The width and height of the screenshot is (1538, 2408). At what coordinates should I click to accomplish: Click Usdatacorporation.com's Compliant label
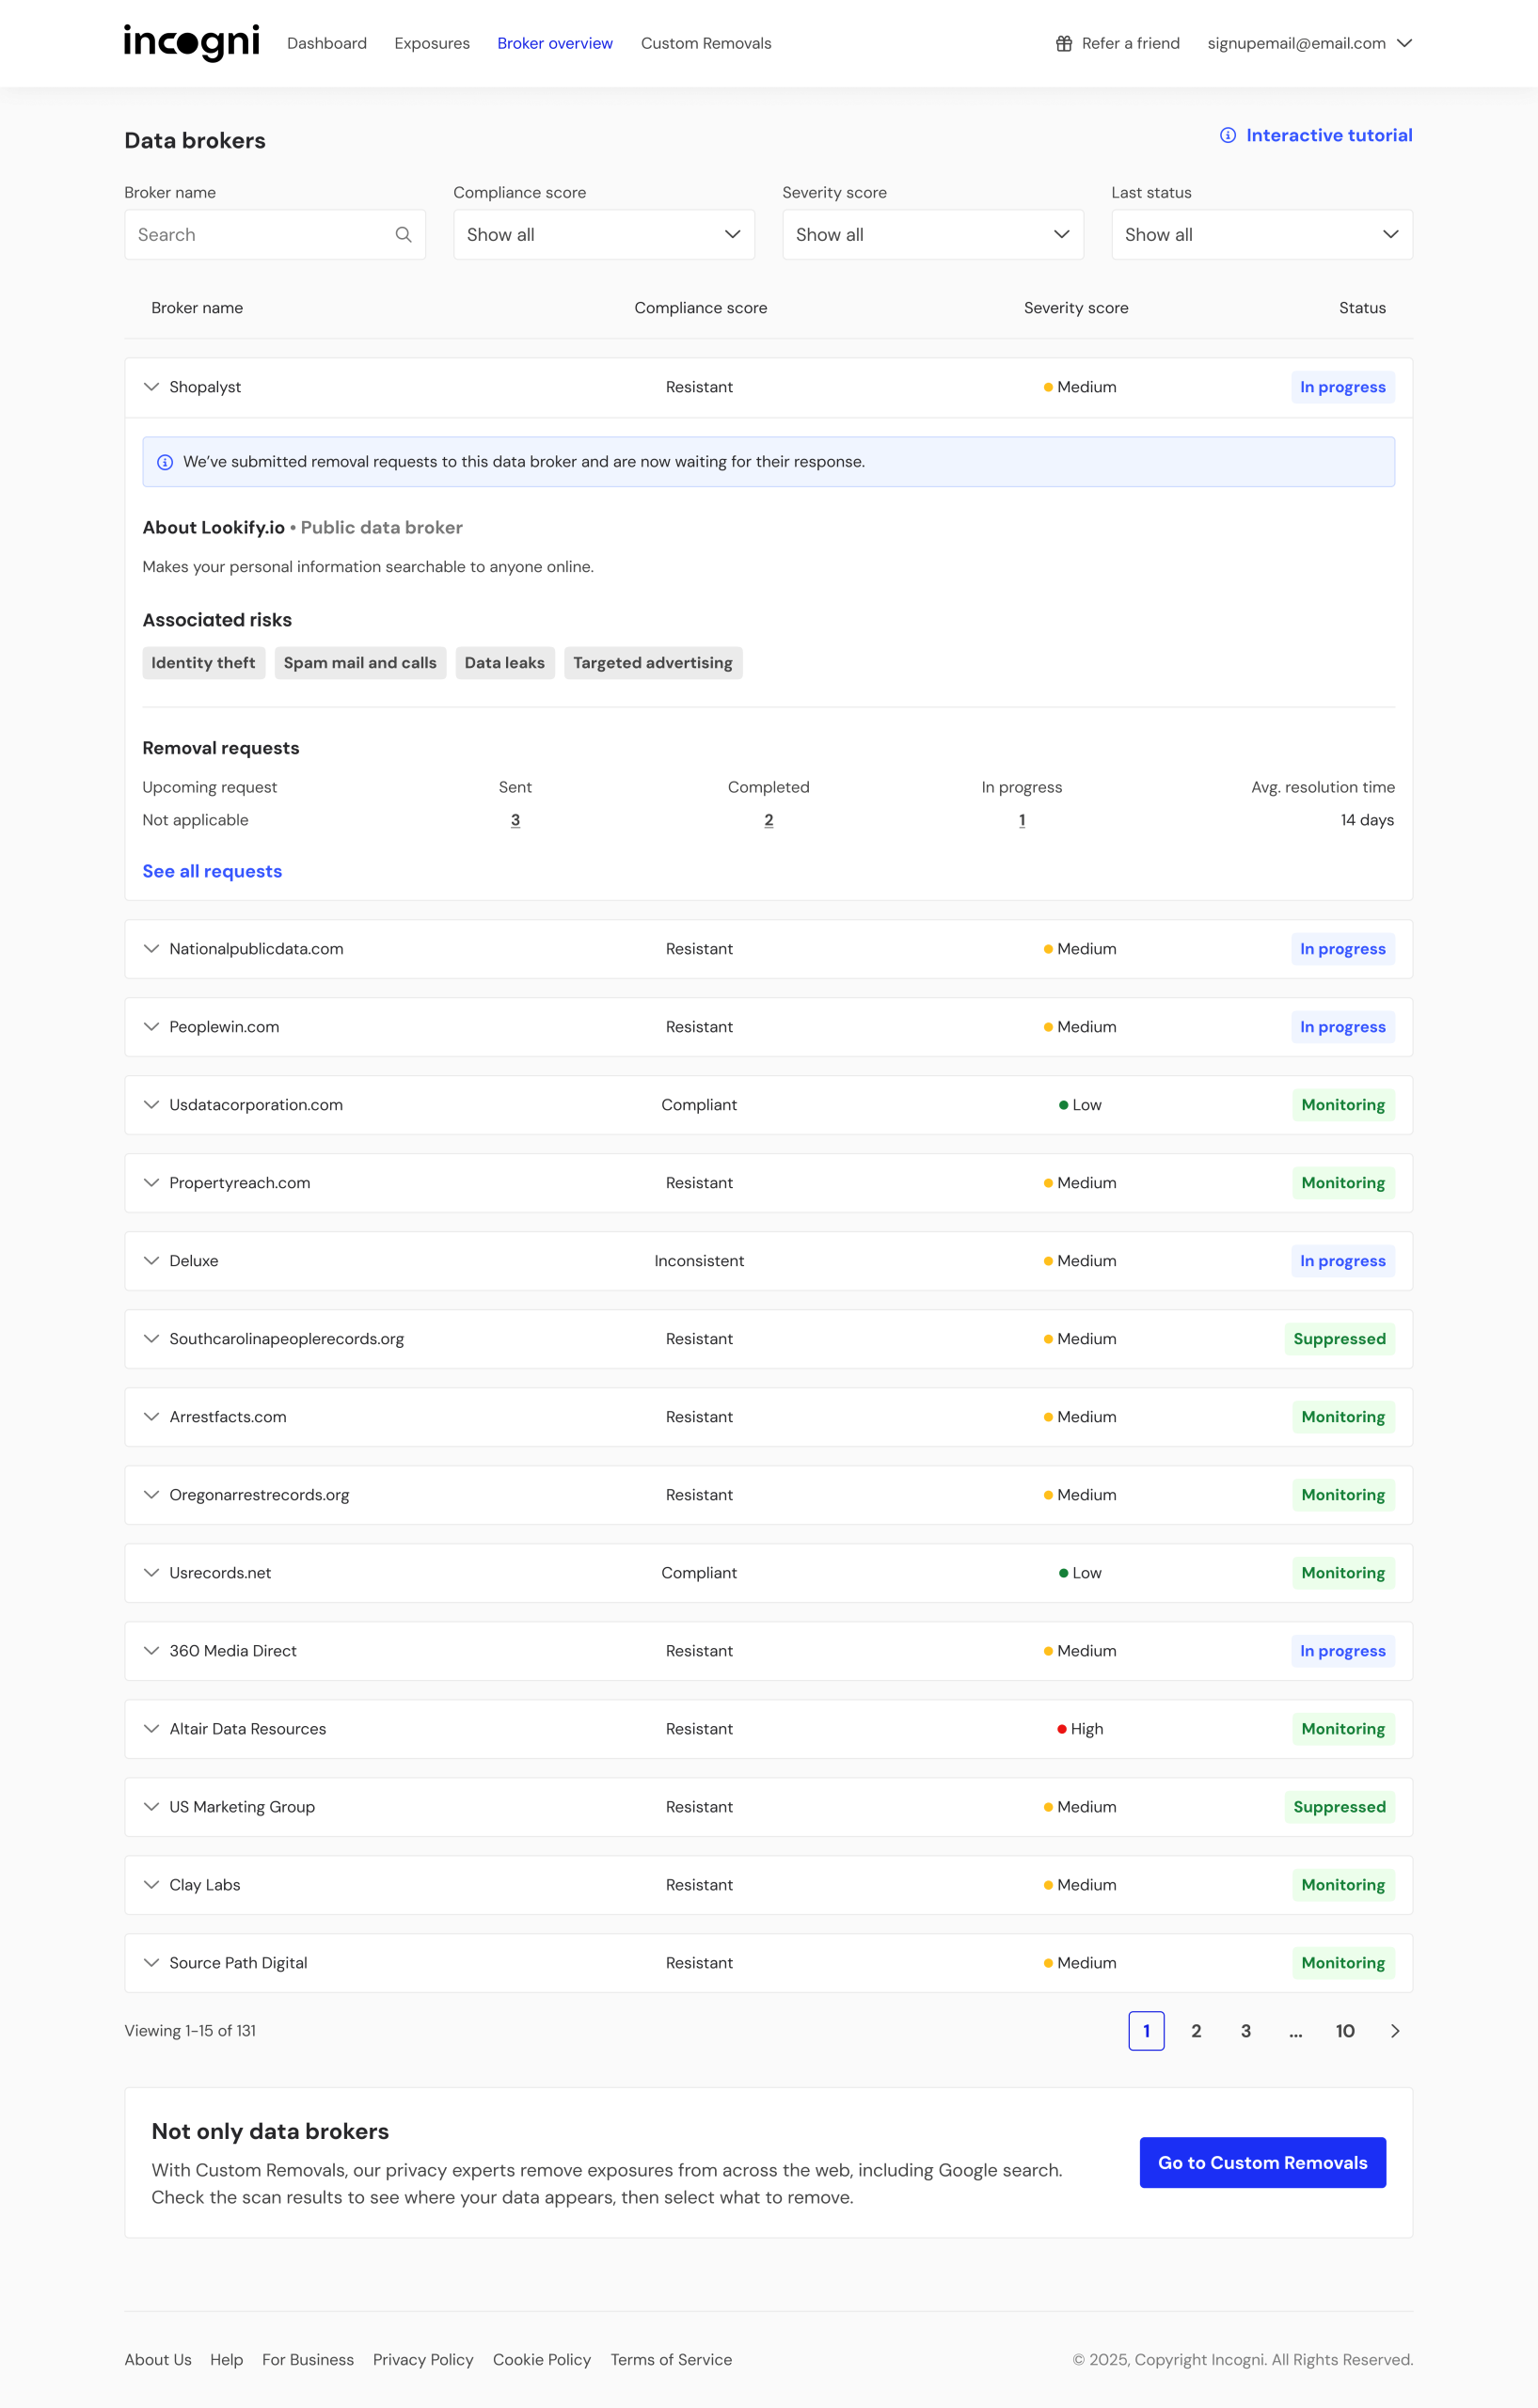pyautogui.click(x=699, y=1105)
